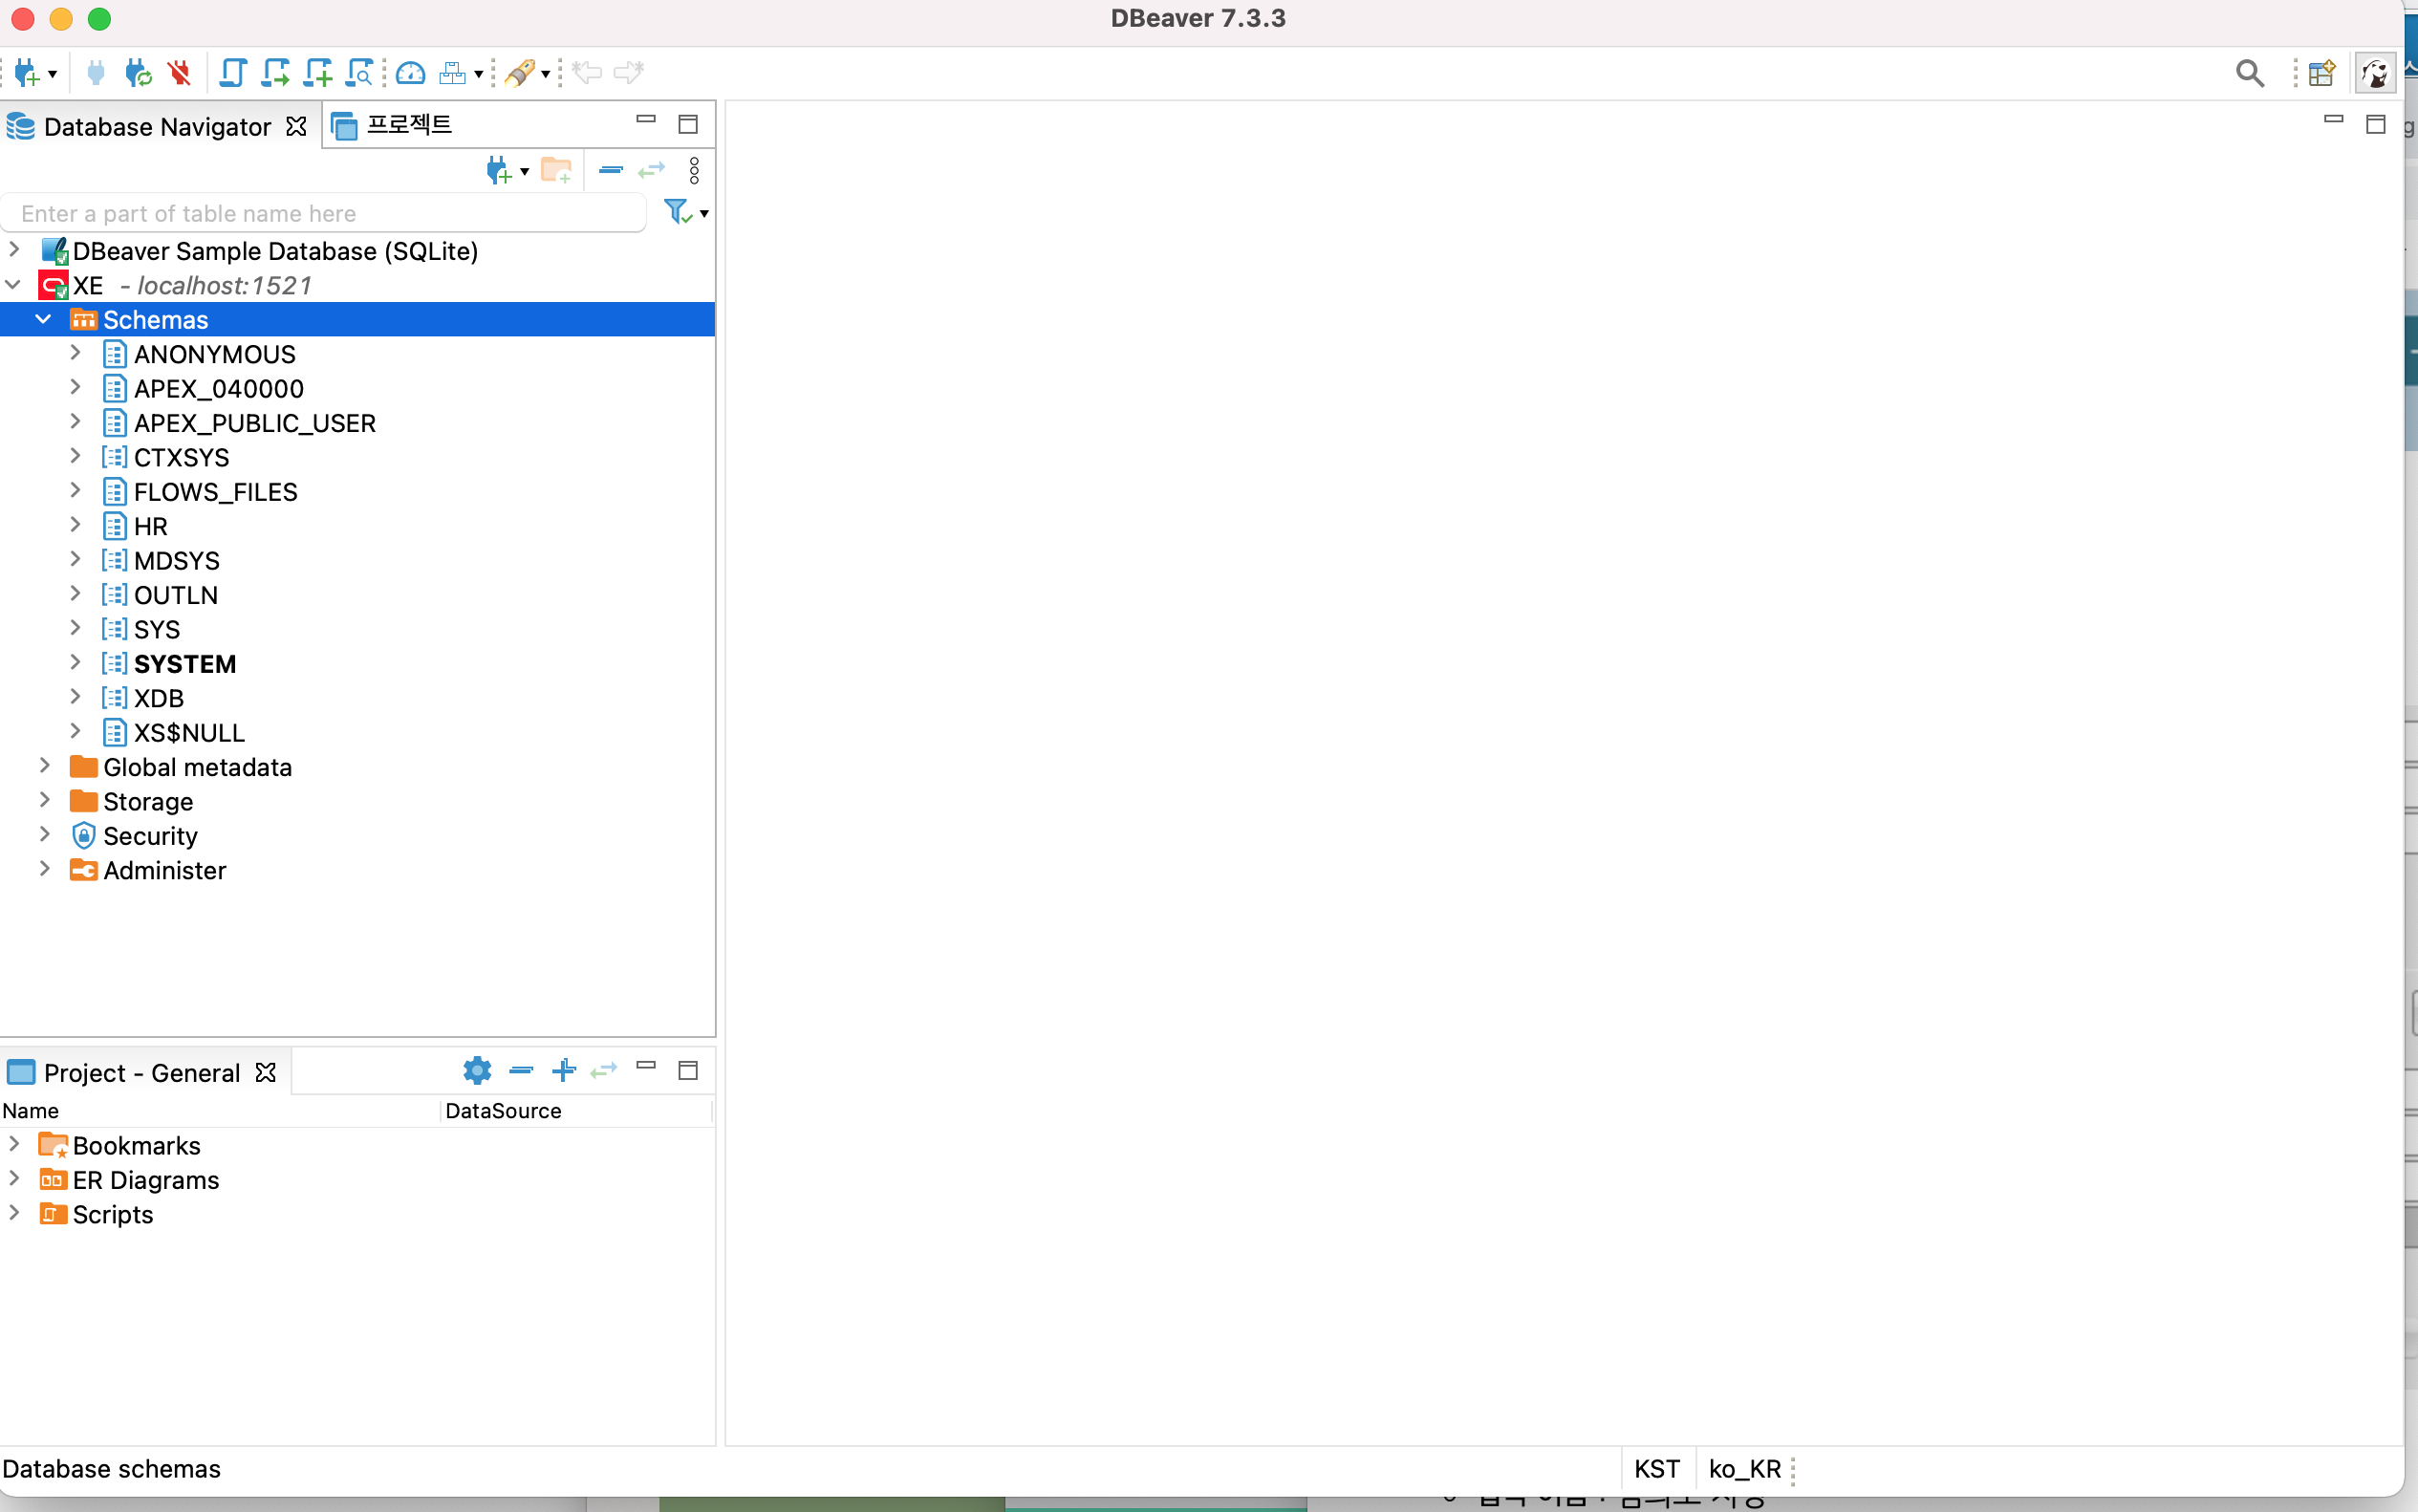Click the New Connection plug icon in navigator panel
Image resolution: width=2418 pixels, height=1512 pixels.
point(499,171)
